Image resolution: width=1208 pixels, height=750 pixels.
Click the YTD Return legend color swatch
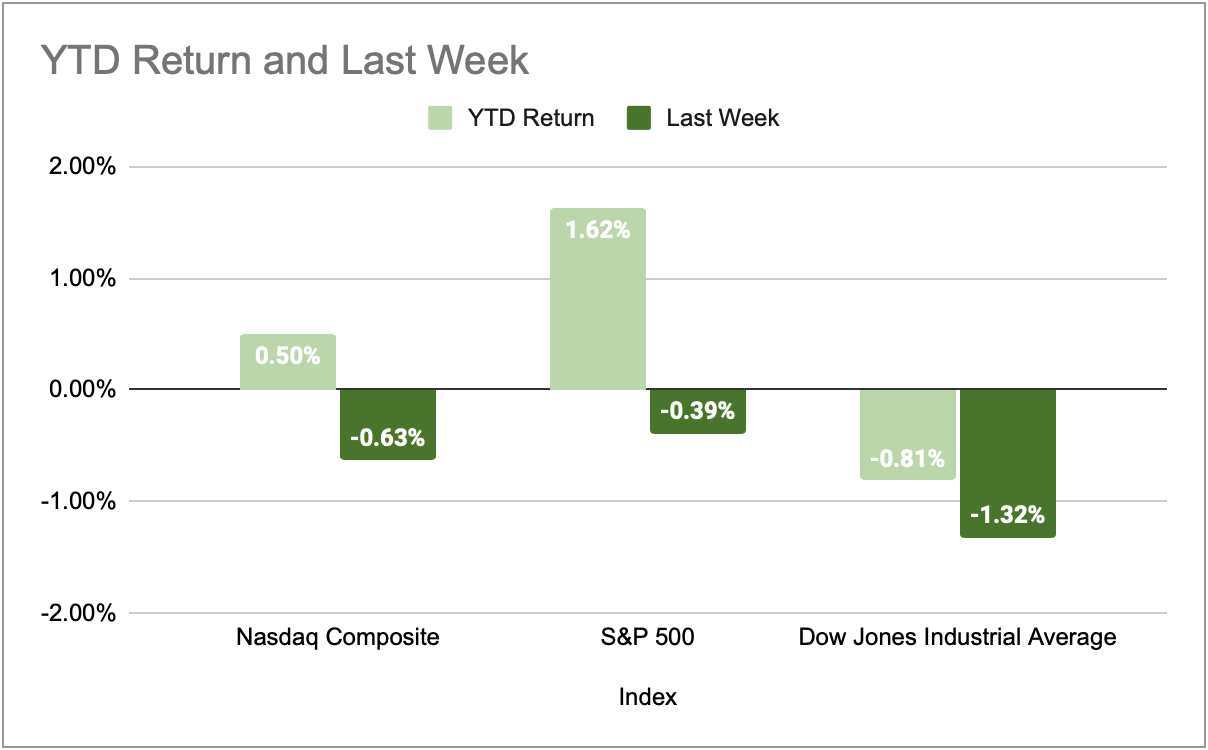pos(441,118)
